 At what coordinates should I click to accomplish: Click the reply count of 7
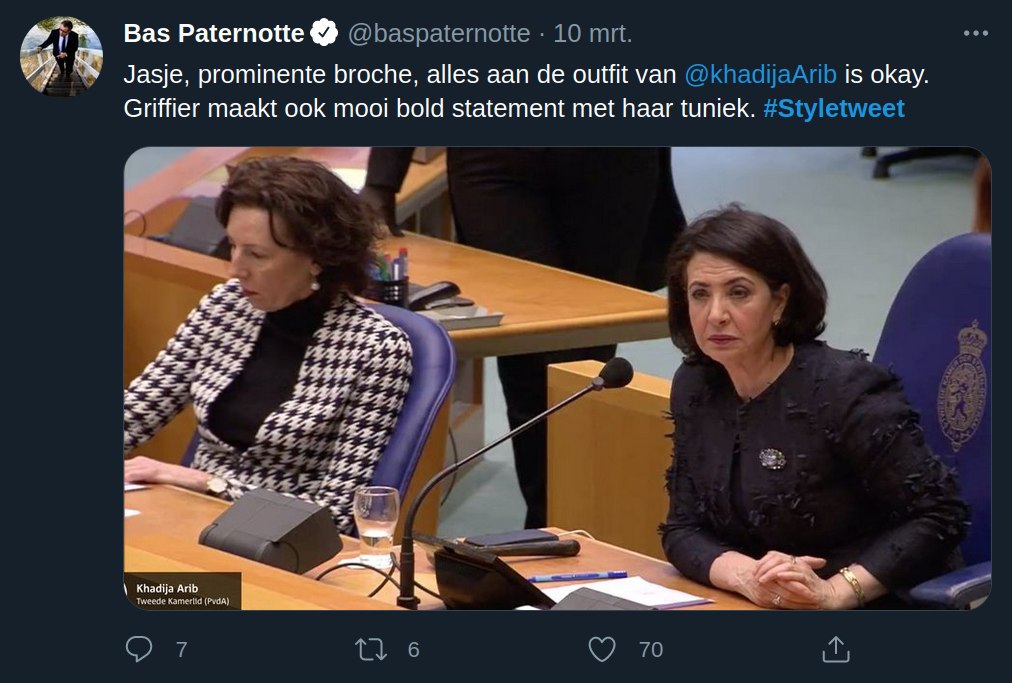182,649
